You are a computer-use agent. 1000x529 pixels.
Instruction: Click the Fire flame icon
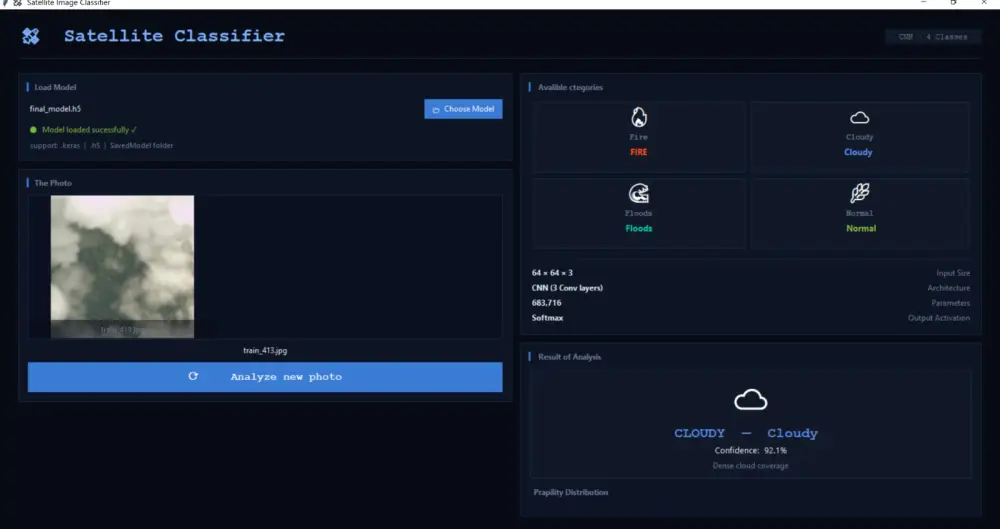[x=638, y=117]
